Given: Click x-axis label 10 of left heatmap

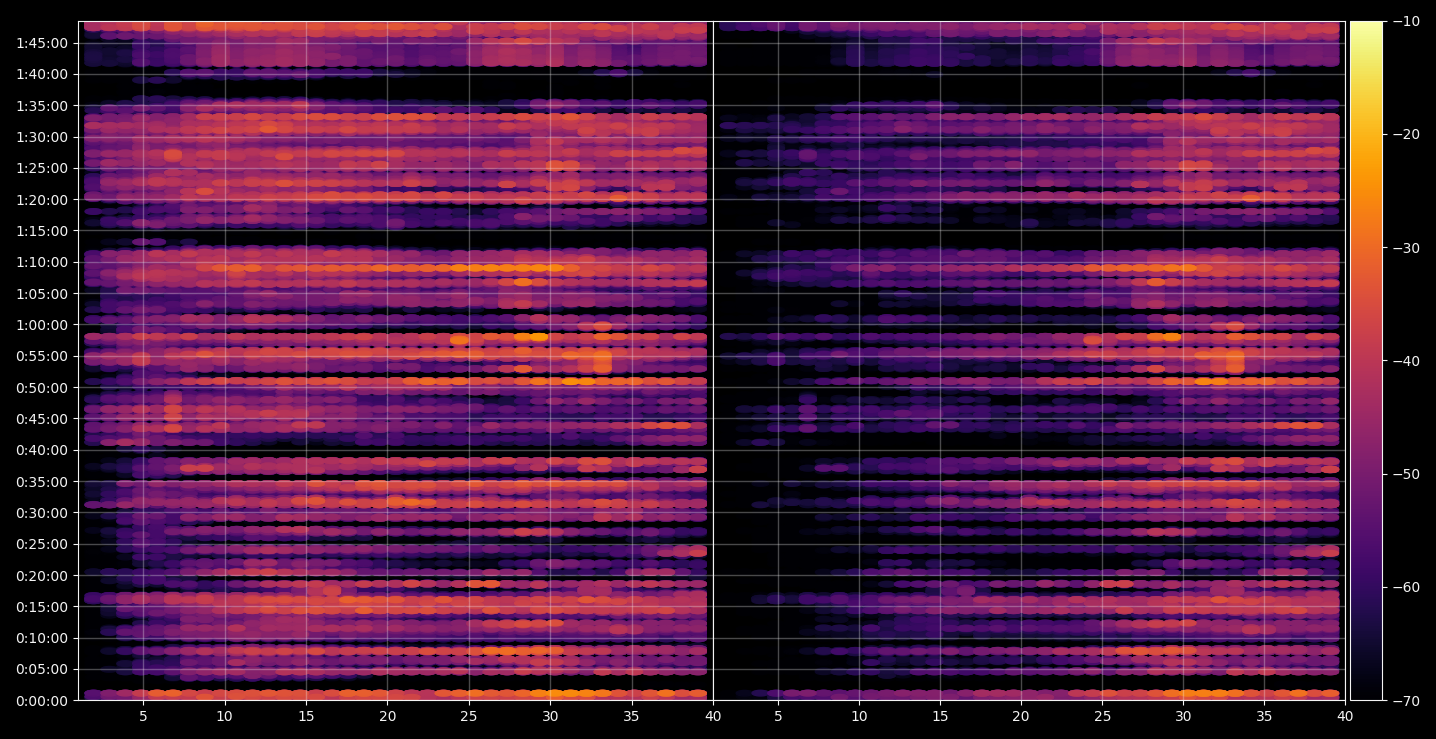Looking at the screenshot, I should point(224,716).
